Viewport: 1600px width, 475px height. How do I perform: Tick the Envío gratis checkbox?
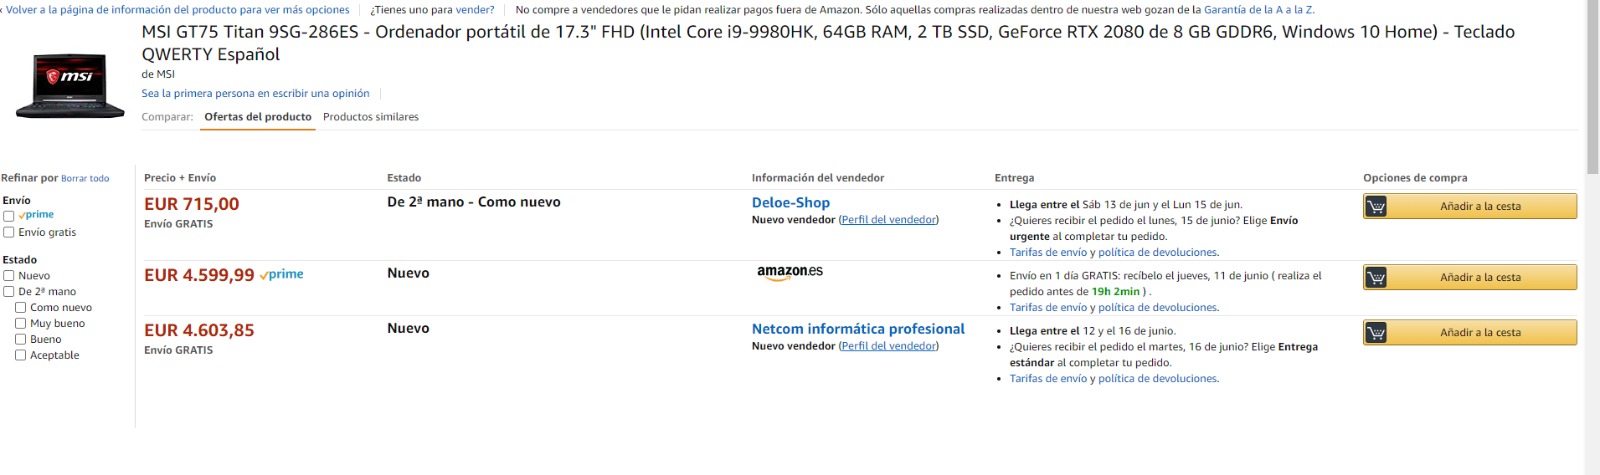pyautogui.click(x=9, y=232)
